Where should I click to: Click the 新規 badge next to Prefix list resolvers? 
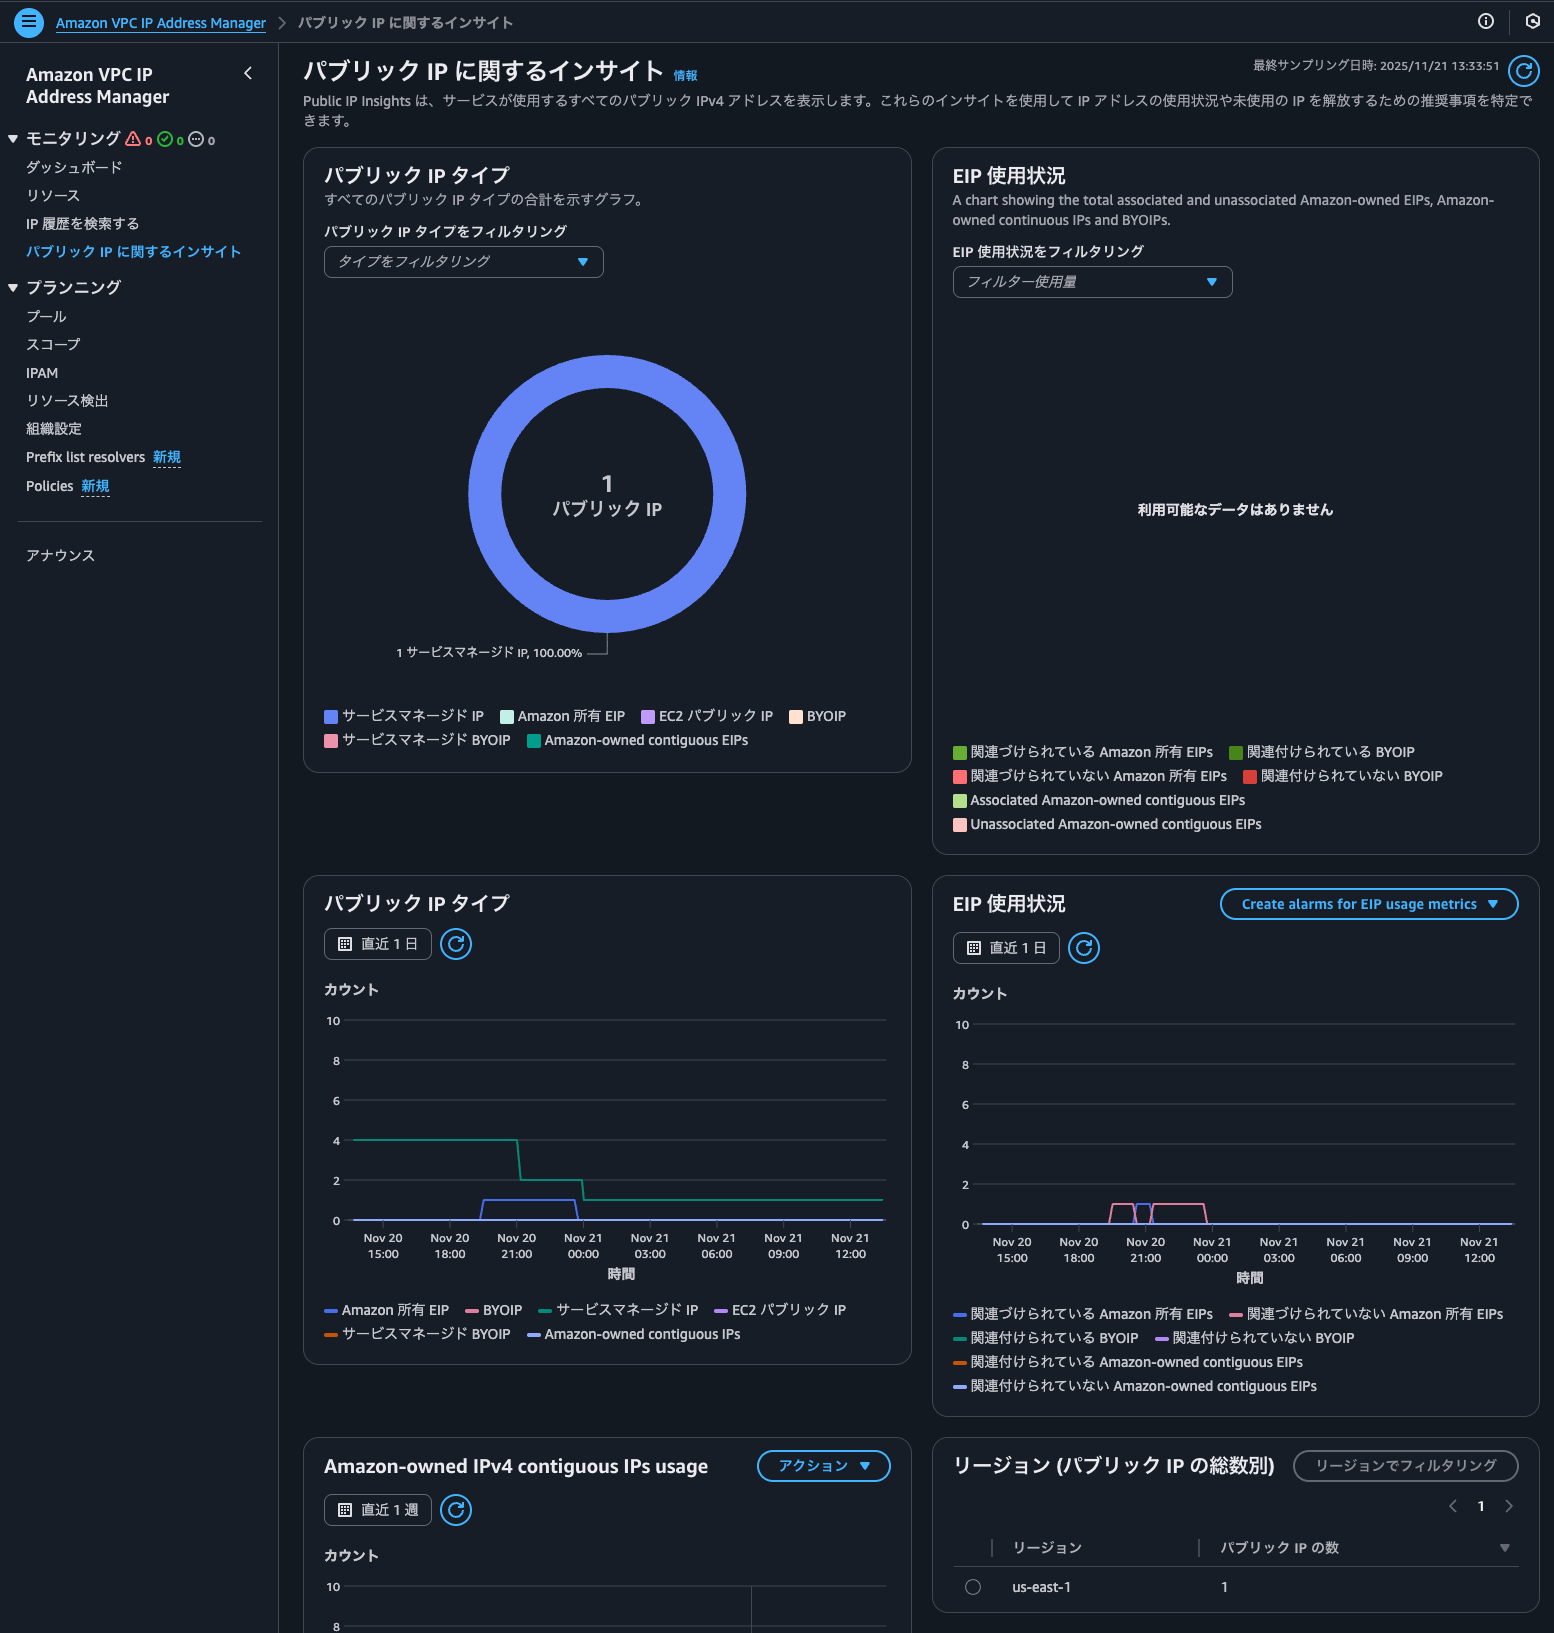tap(167, 457)
